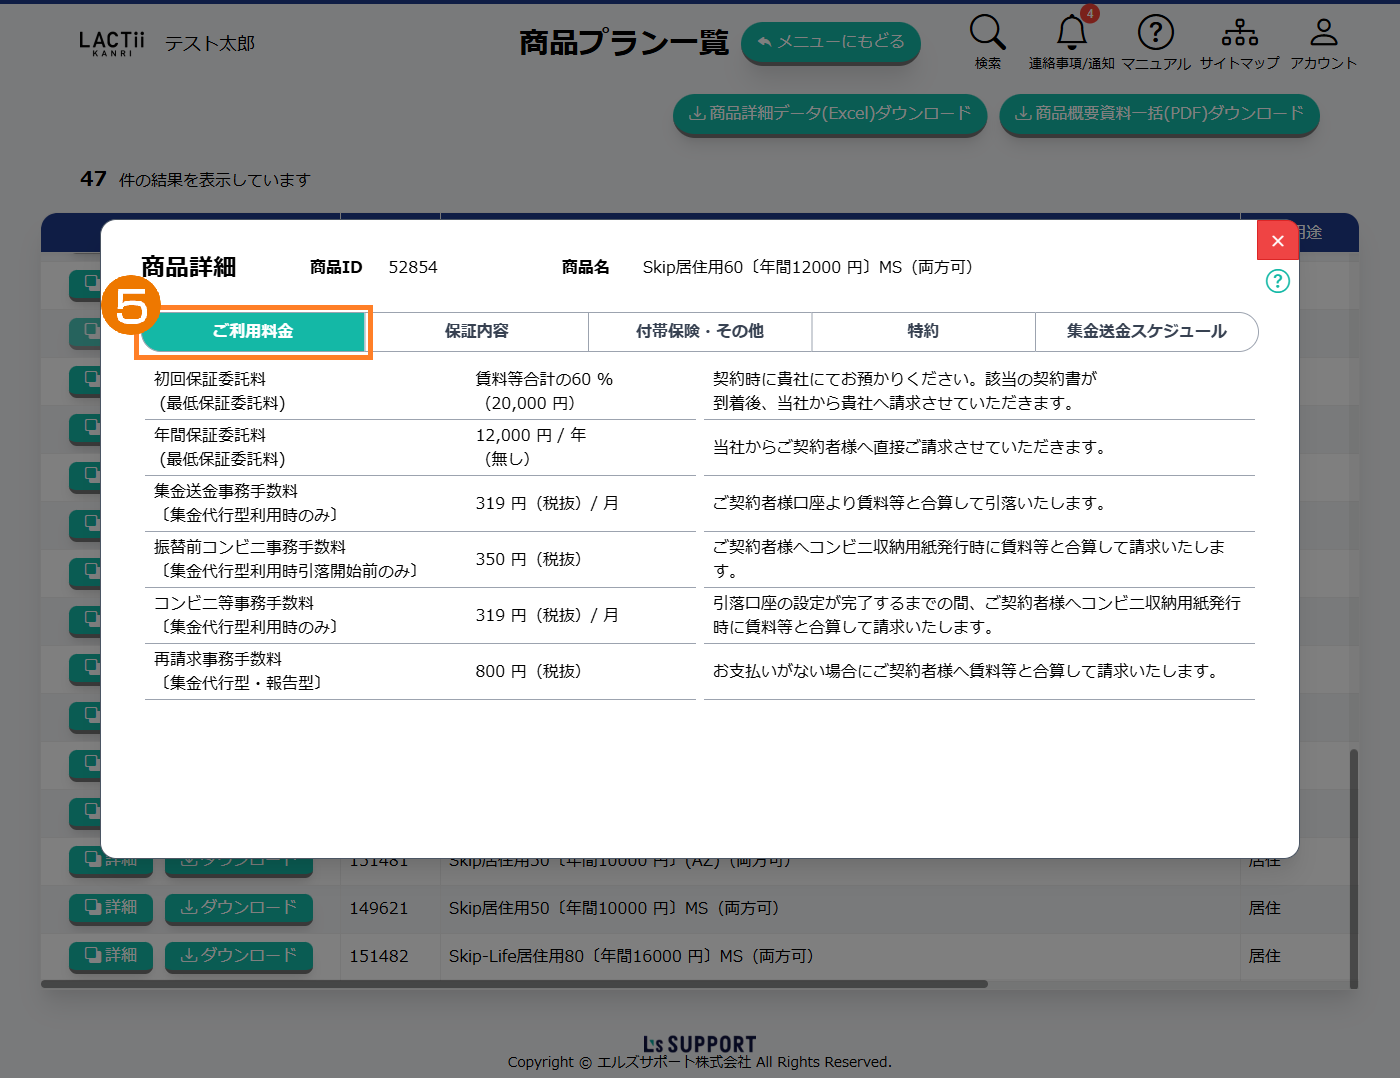Open the 付帯保険・その他 tab

(700, 331)
